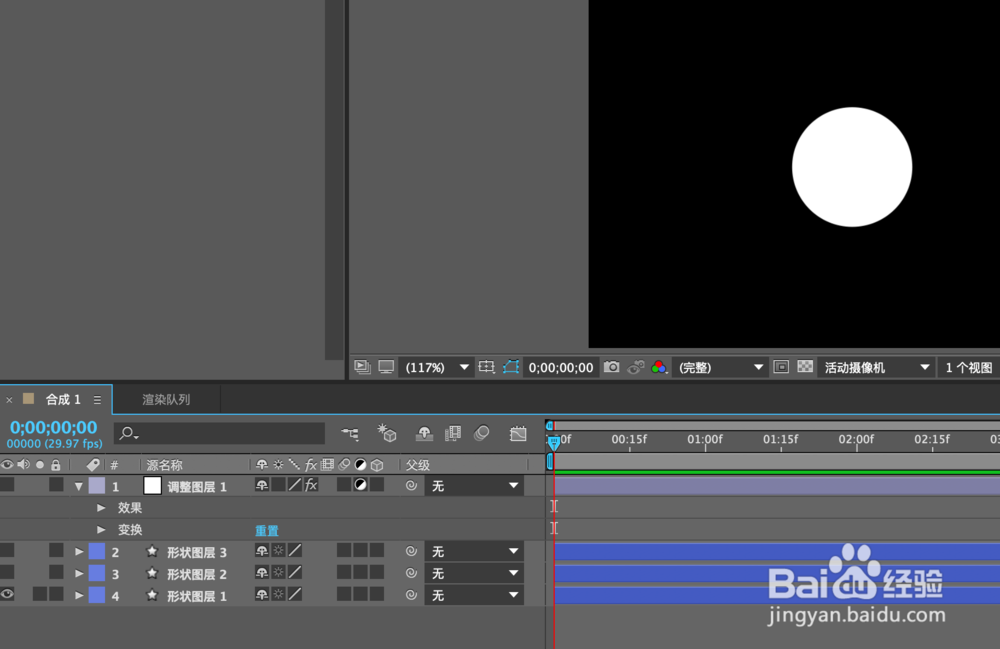Enable the motion blur timeline icon

(482, 434)
